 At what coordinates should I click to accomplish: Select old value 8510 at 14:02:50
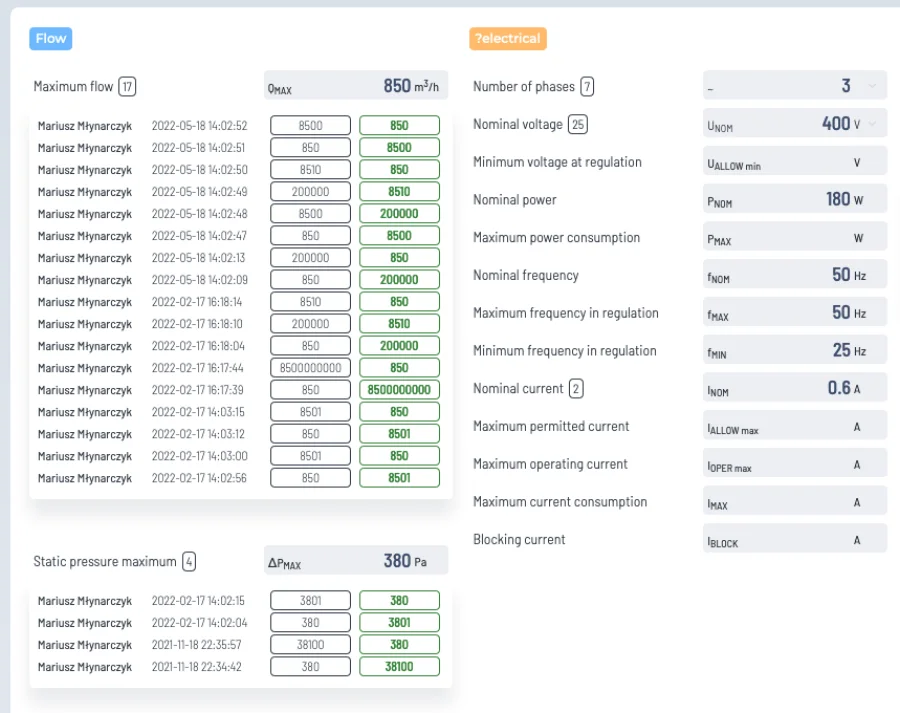pyautogui.click(x=311, y=169)
